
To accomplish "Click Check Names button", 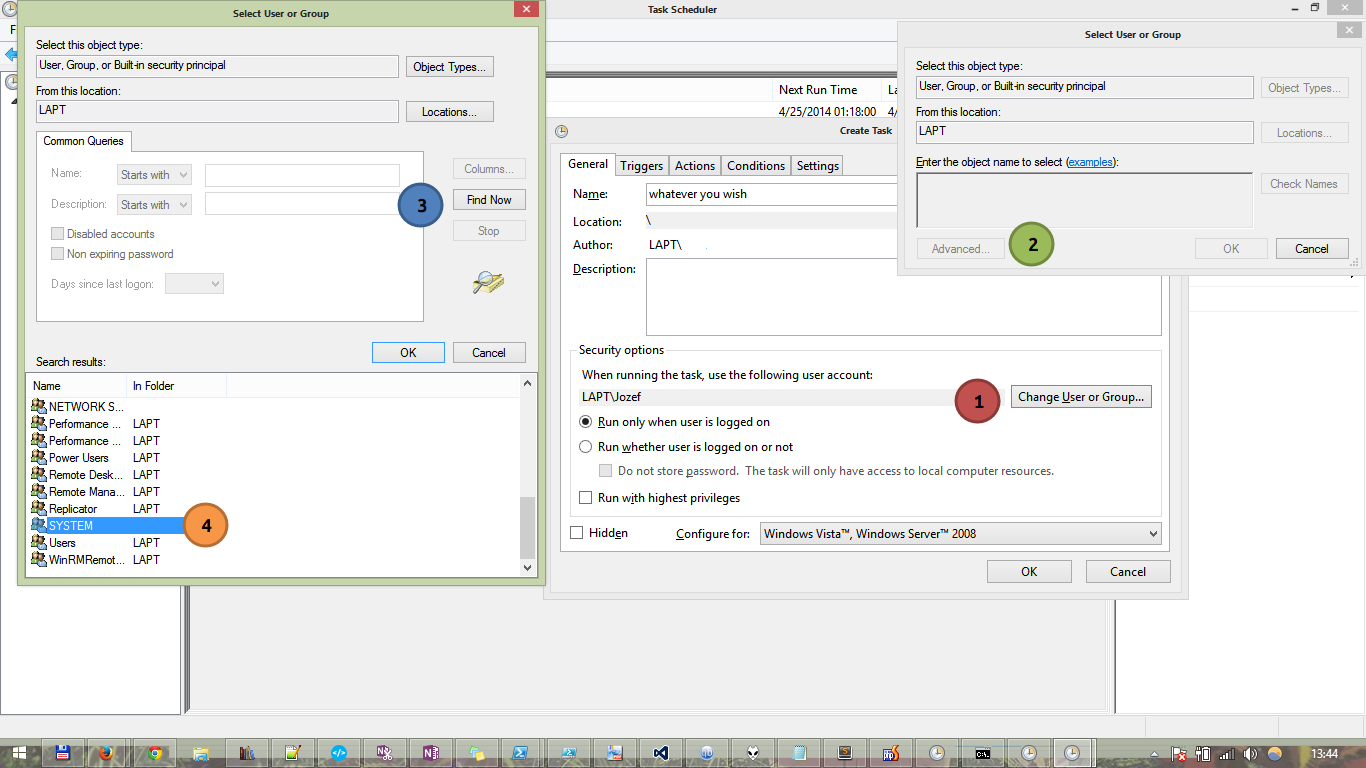I will 1303,184.
